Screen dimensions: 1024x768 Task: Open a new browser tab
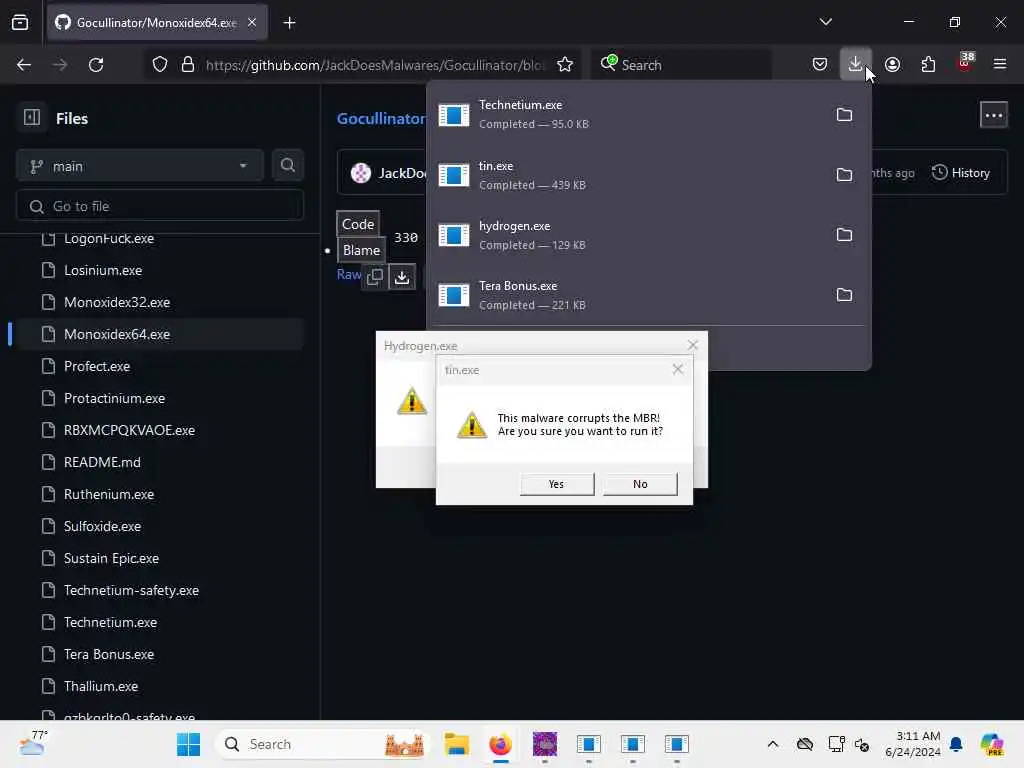289,23
